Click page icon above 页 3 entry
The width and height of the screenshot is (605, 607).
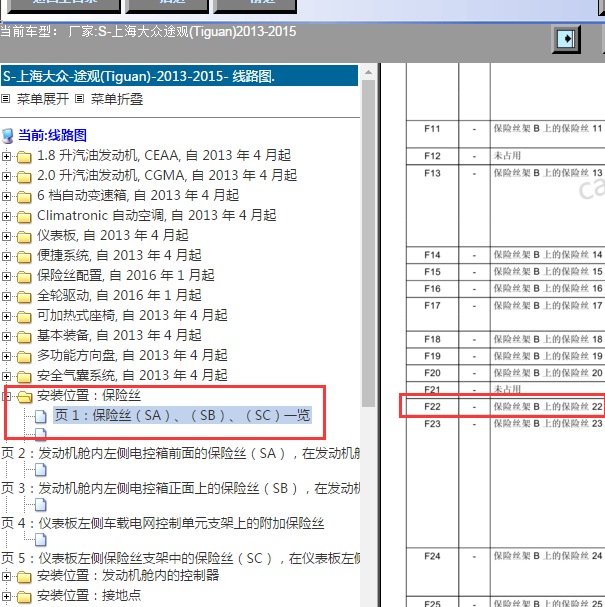41,470
